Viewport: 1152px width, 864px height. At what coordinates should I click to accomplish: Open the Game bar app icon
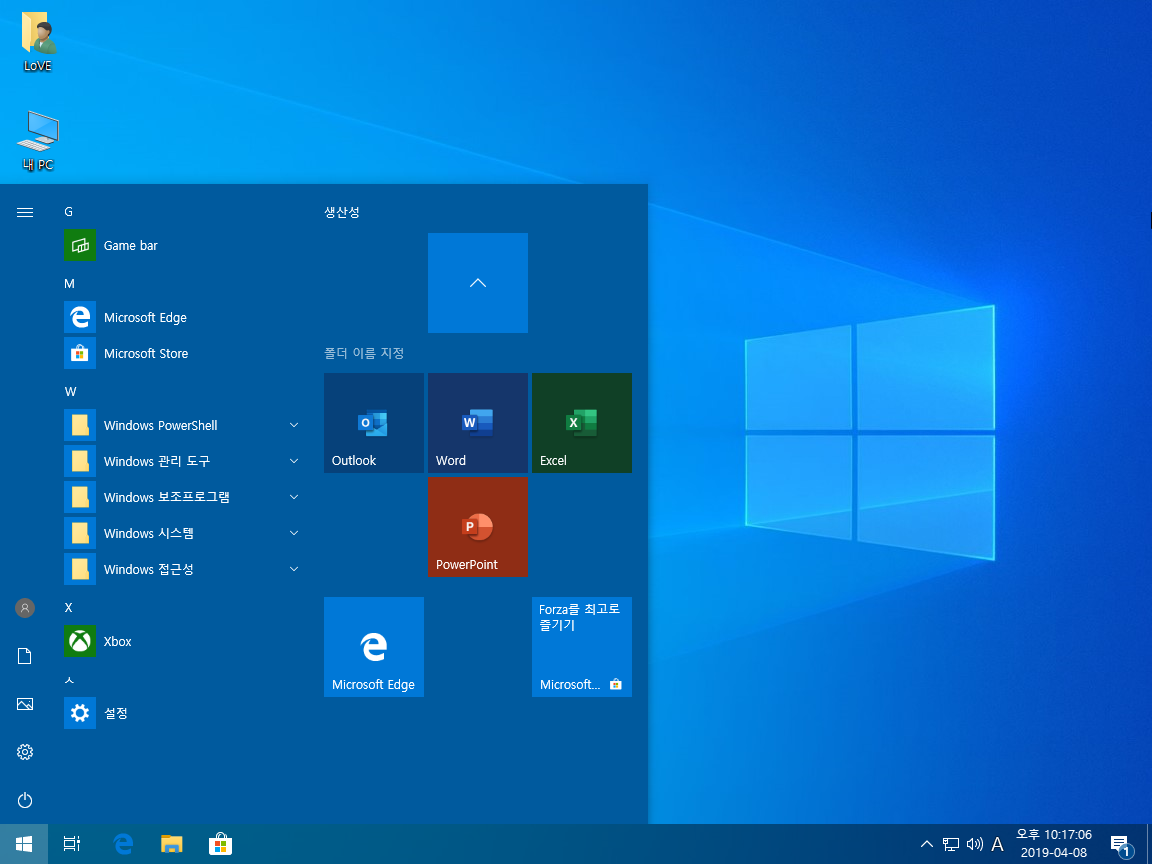[79, 245]
